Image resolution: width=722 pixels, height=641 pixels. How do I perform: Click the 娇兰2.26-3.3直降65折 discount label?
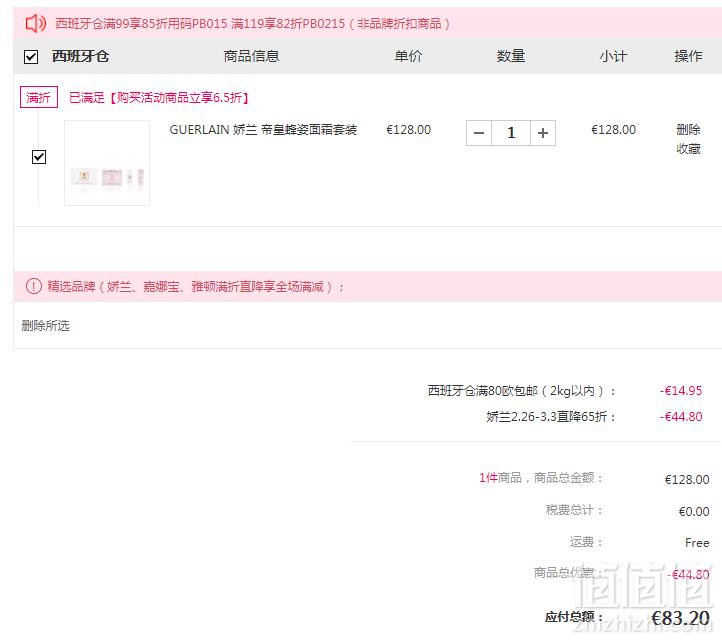click(x=551, y=417)
